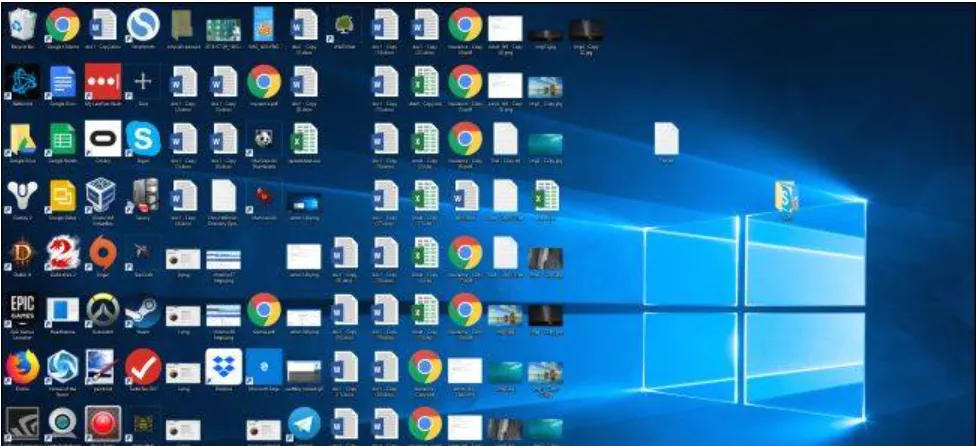The width and height of the screenshot is (976, 446).
Task: Open the Firefox browser shortcut
Action: [22, 367]
